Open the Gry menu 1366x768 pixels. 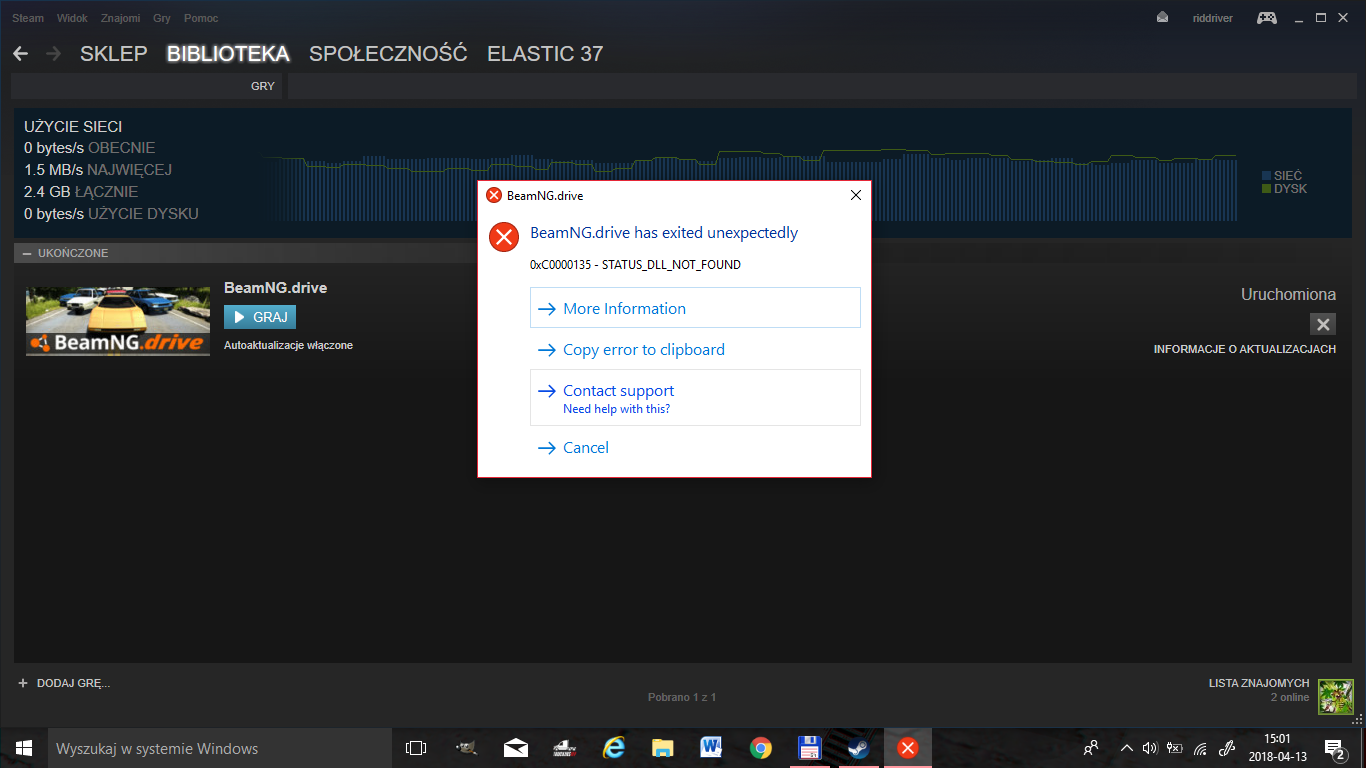[162, 18]
